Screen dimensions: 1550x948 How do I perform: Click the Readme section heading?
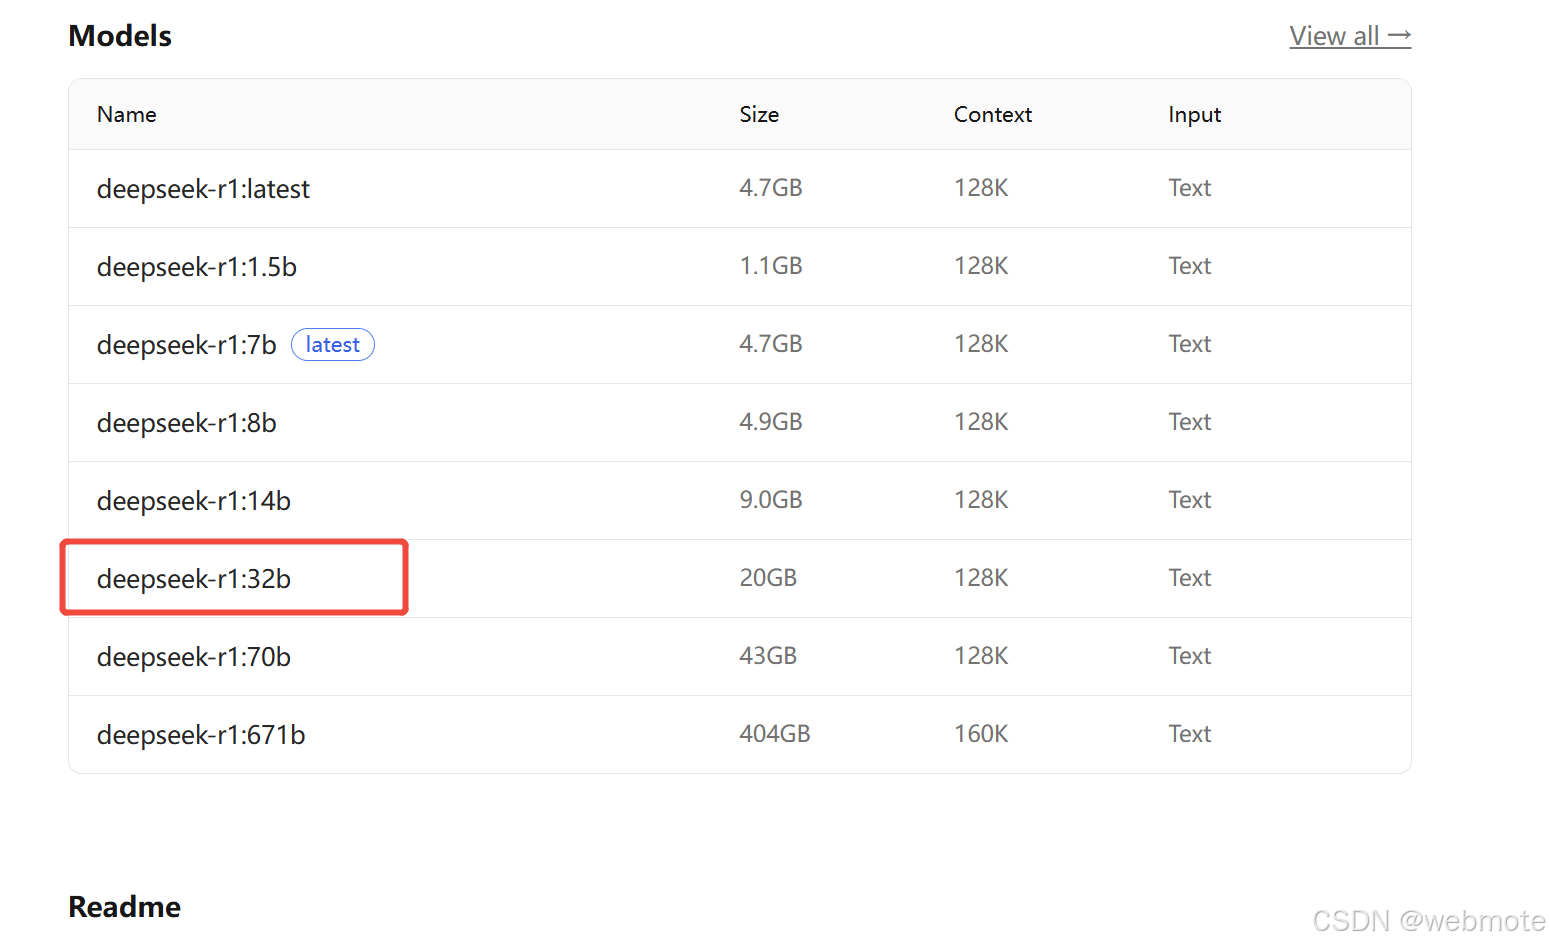coord(125,907)
